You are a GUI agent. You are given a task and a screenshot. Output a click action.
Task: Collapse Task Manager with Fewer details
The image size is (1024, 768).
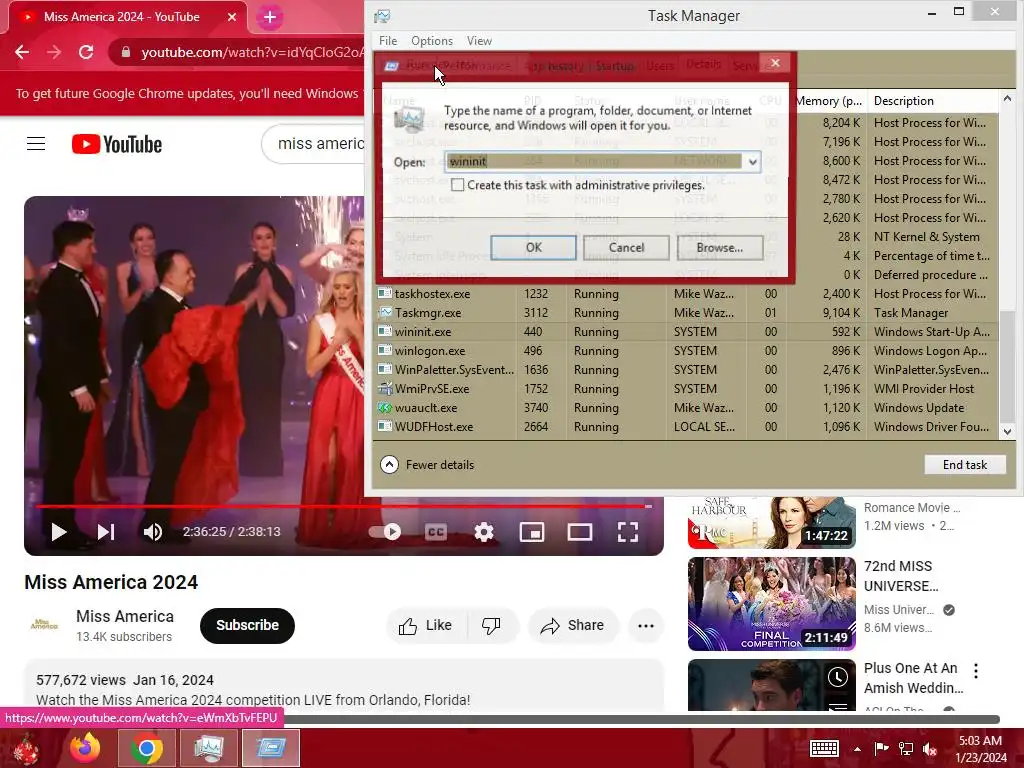[x=427, y=465]
